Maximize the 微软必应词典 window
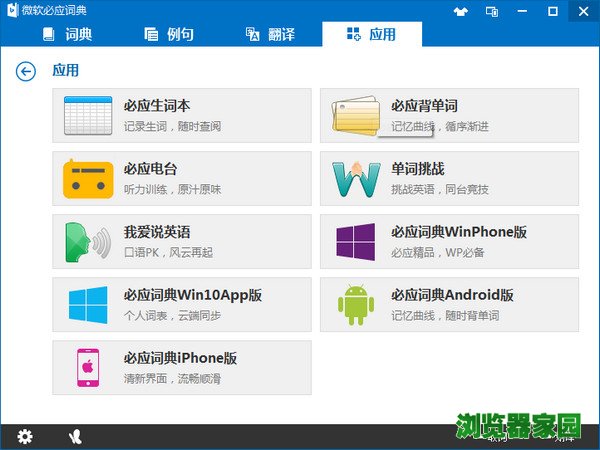The width and height of the screenshot is (600, 450). pos(551,11)
